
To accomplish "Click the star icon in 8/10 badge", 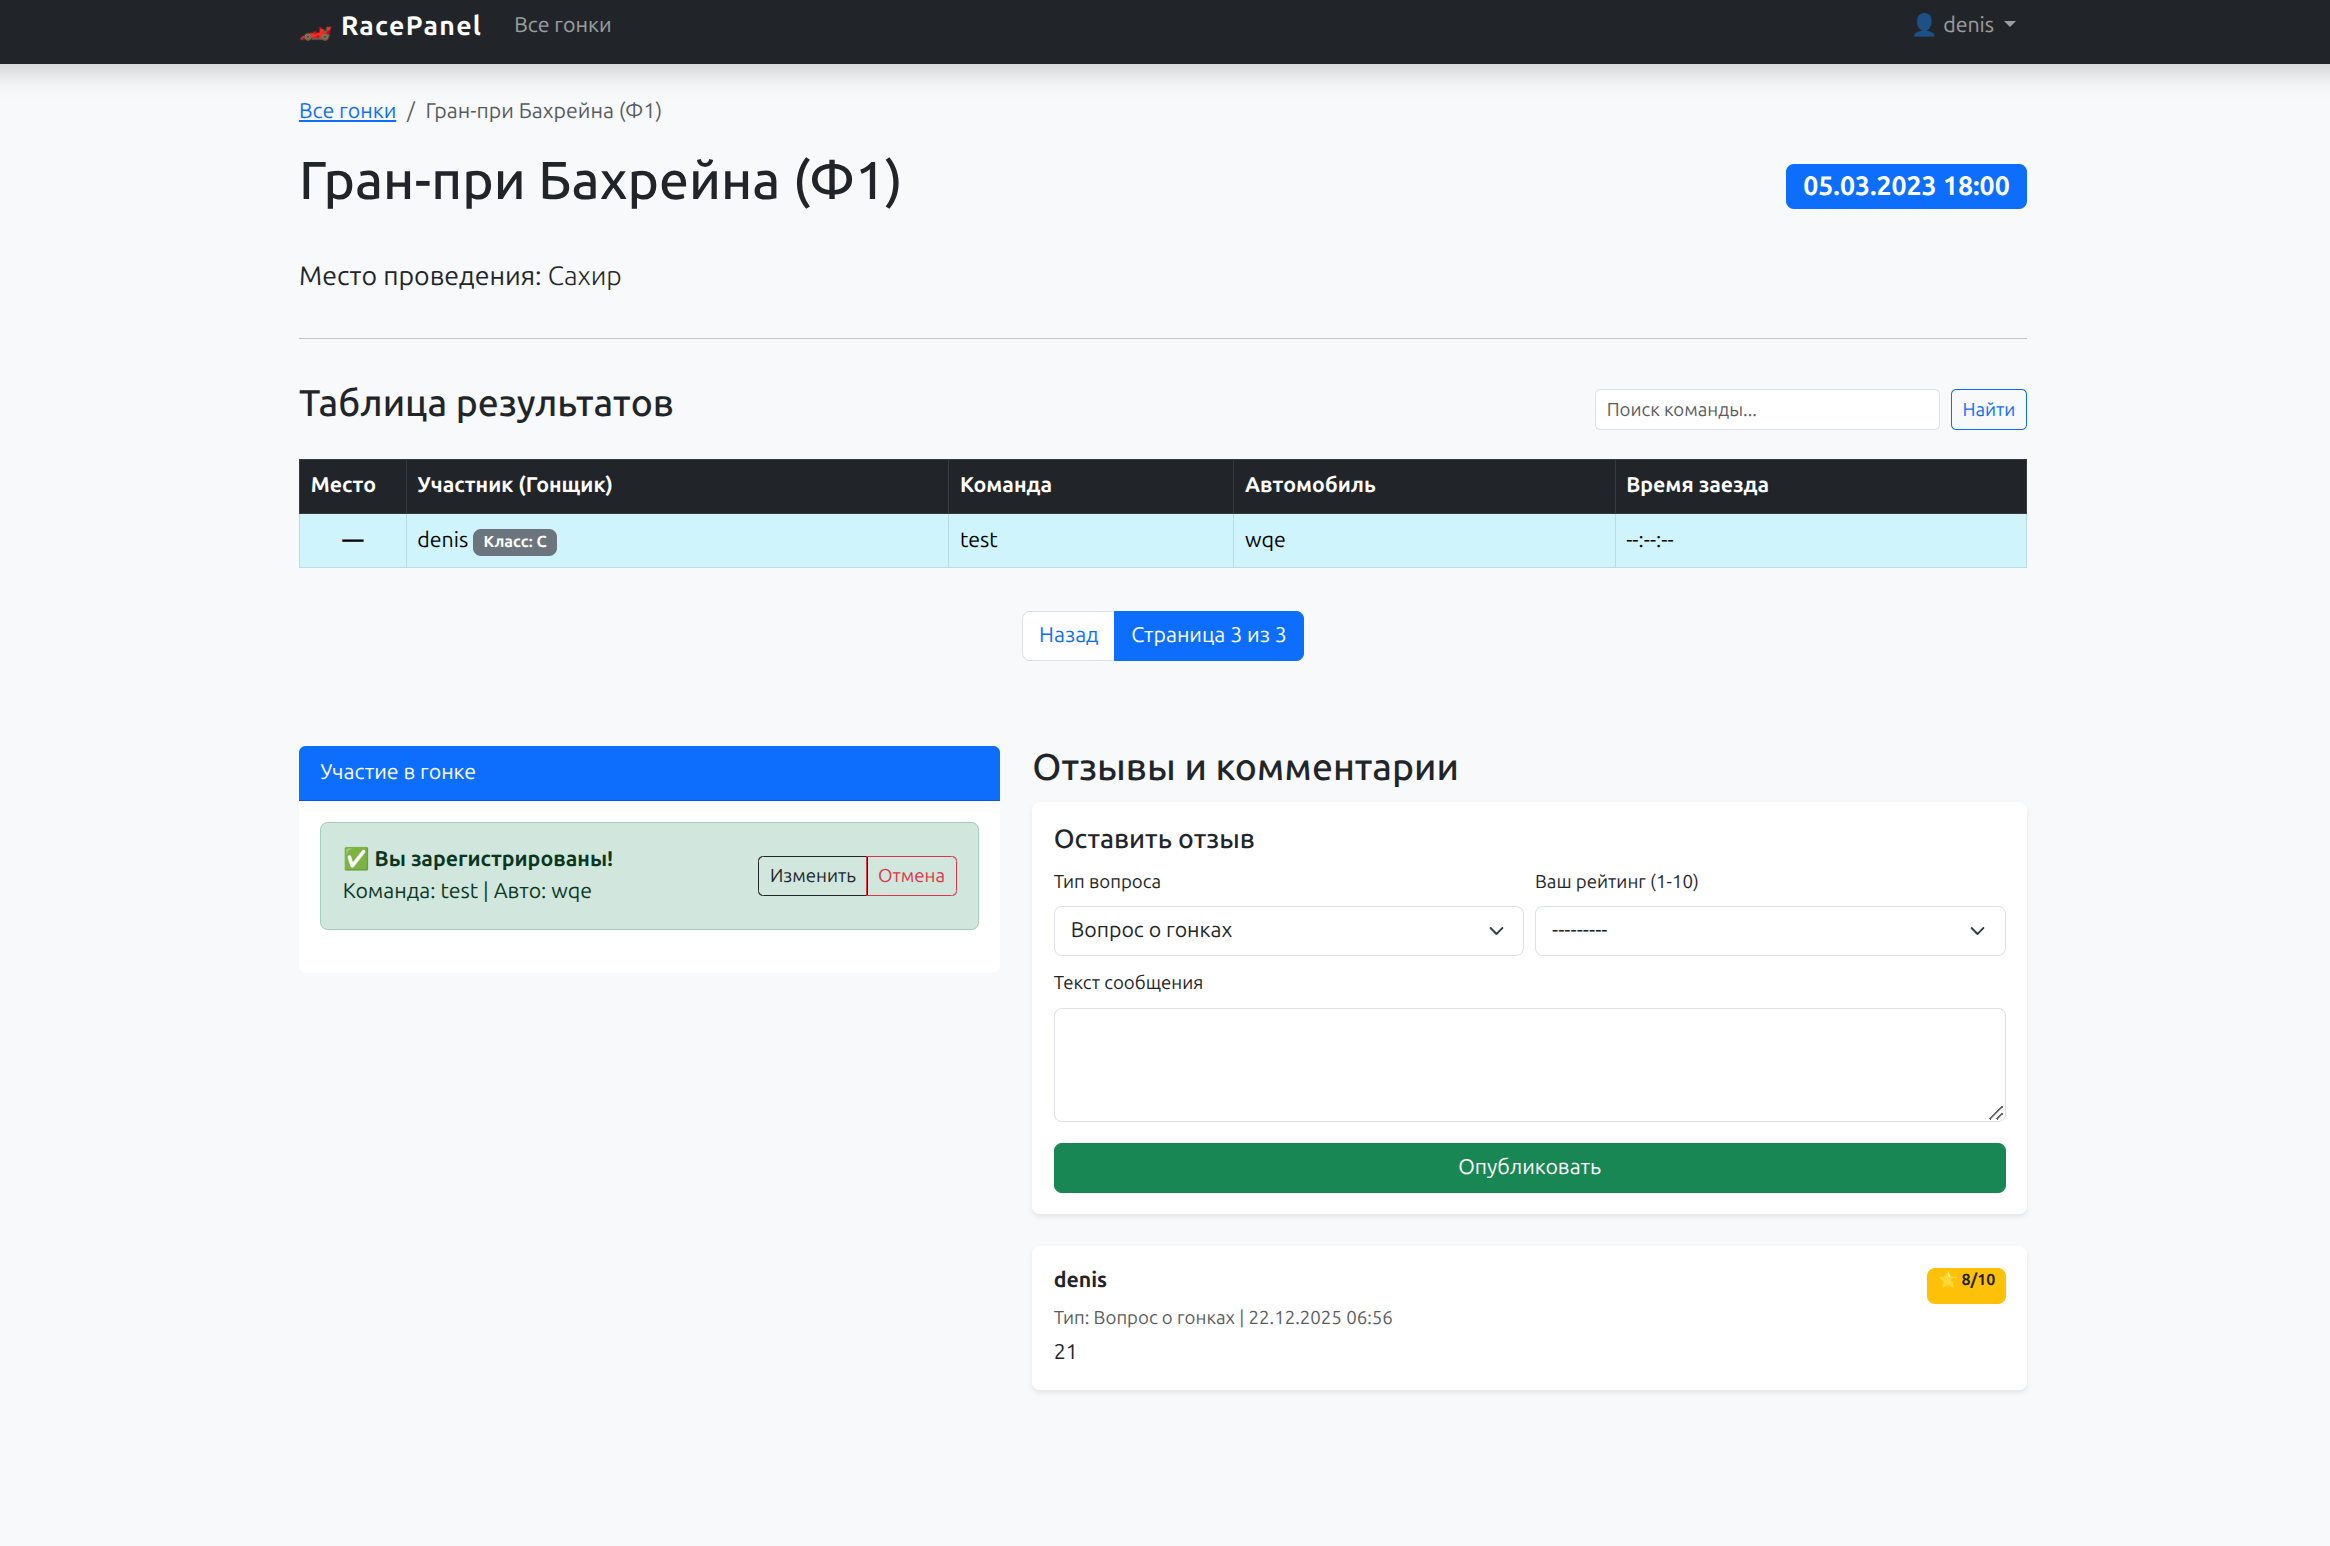I will point(1946,1280).
